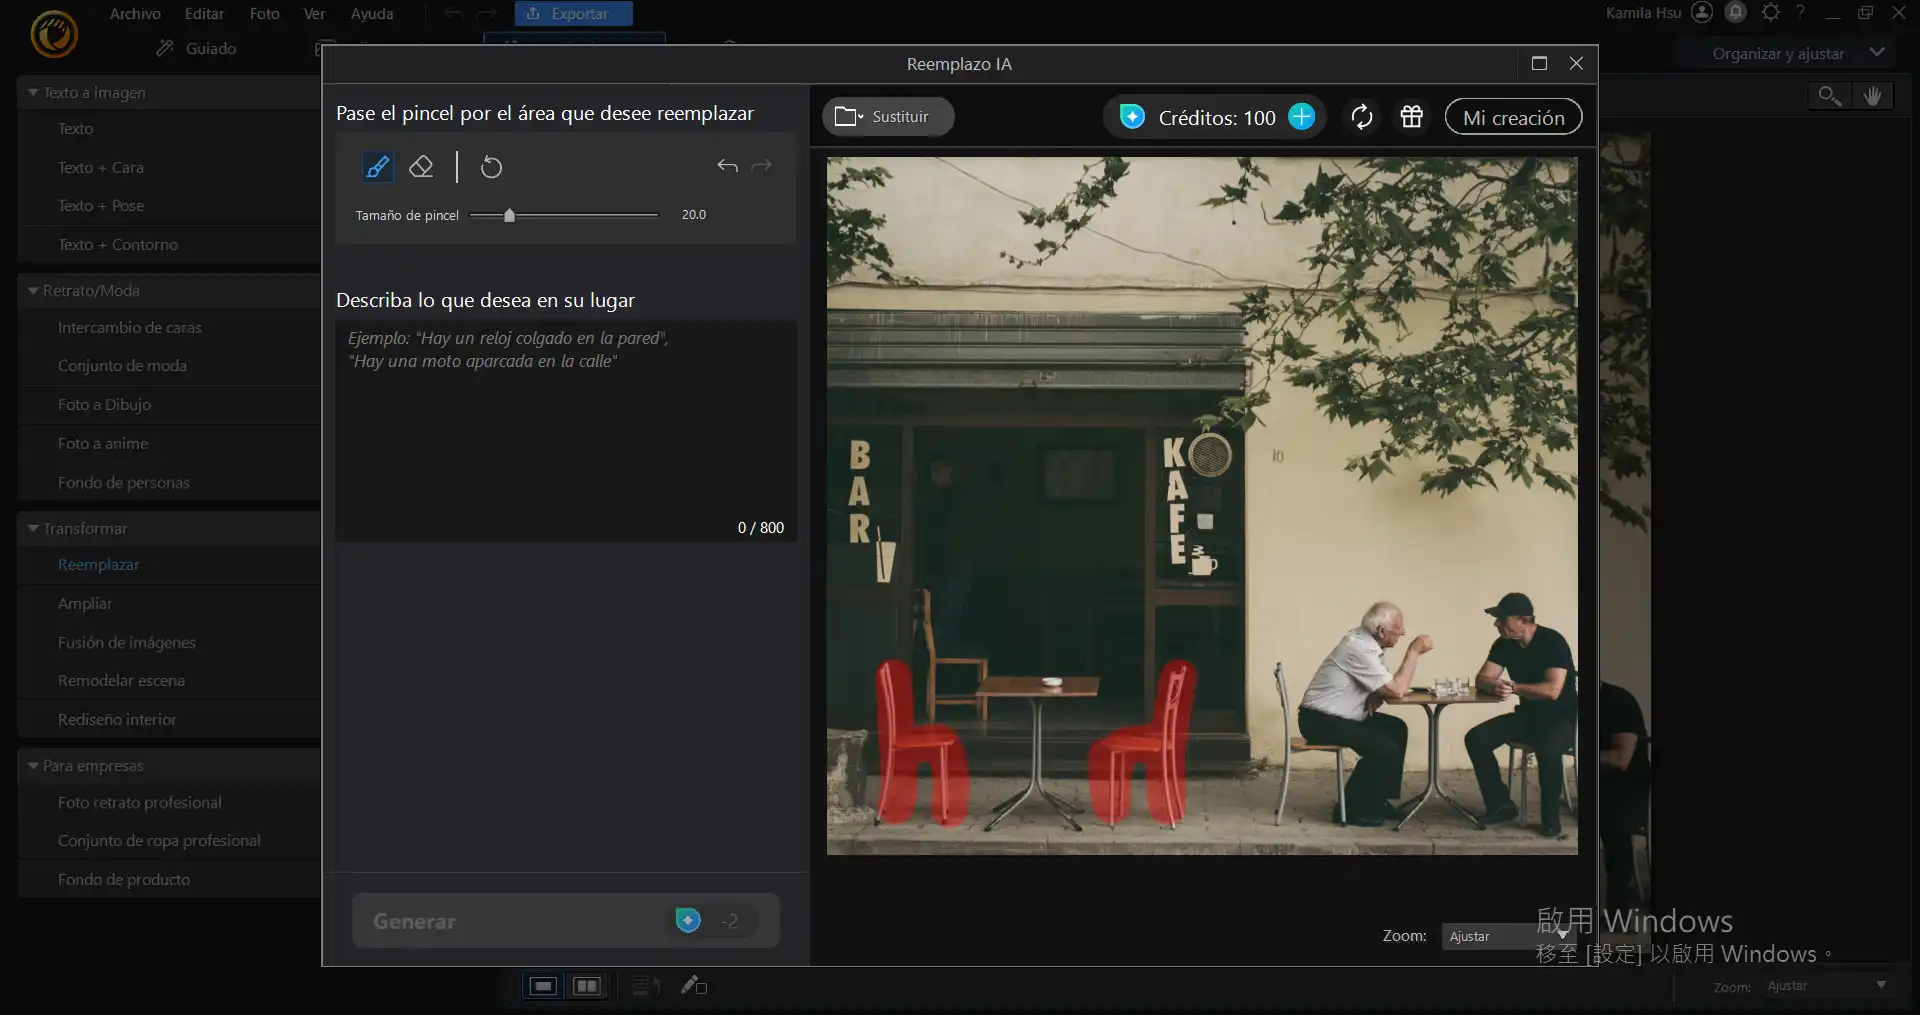Open the Foto menu
Screen dimensions: 1920x1015
tap(265, 14)
